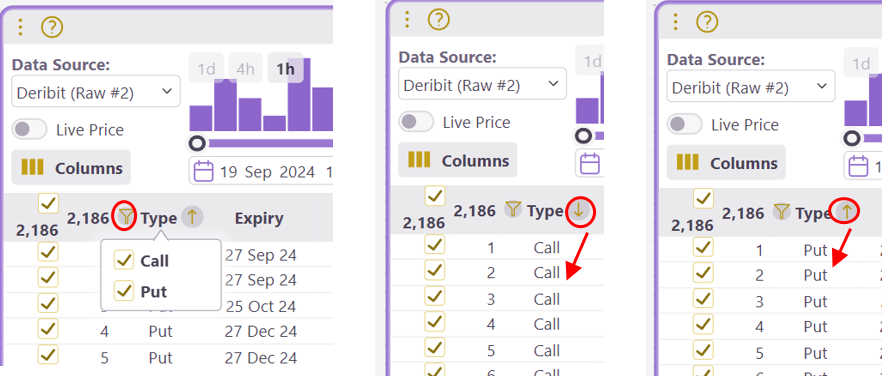Viewport: 892px width, 376px height.
Task: Click the timeline slider handle in the left panel
Action: pyautogui.click(x=197, y=143)
